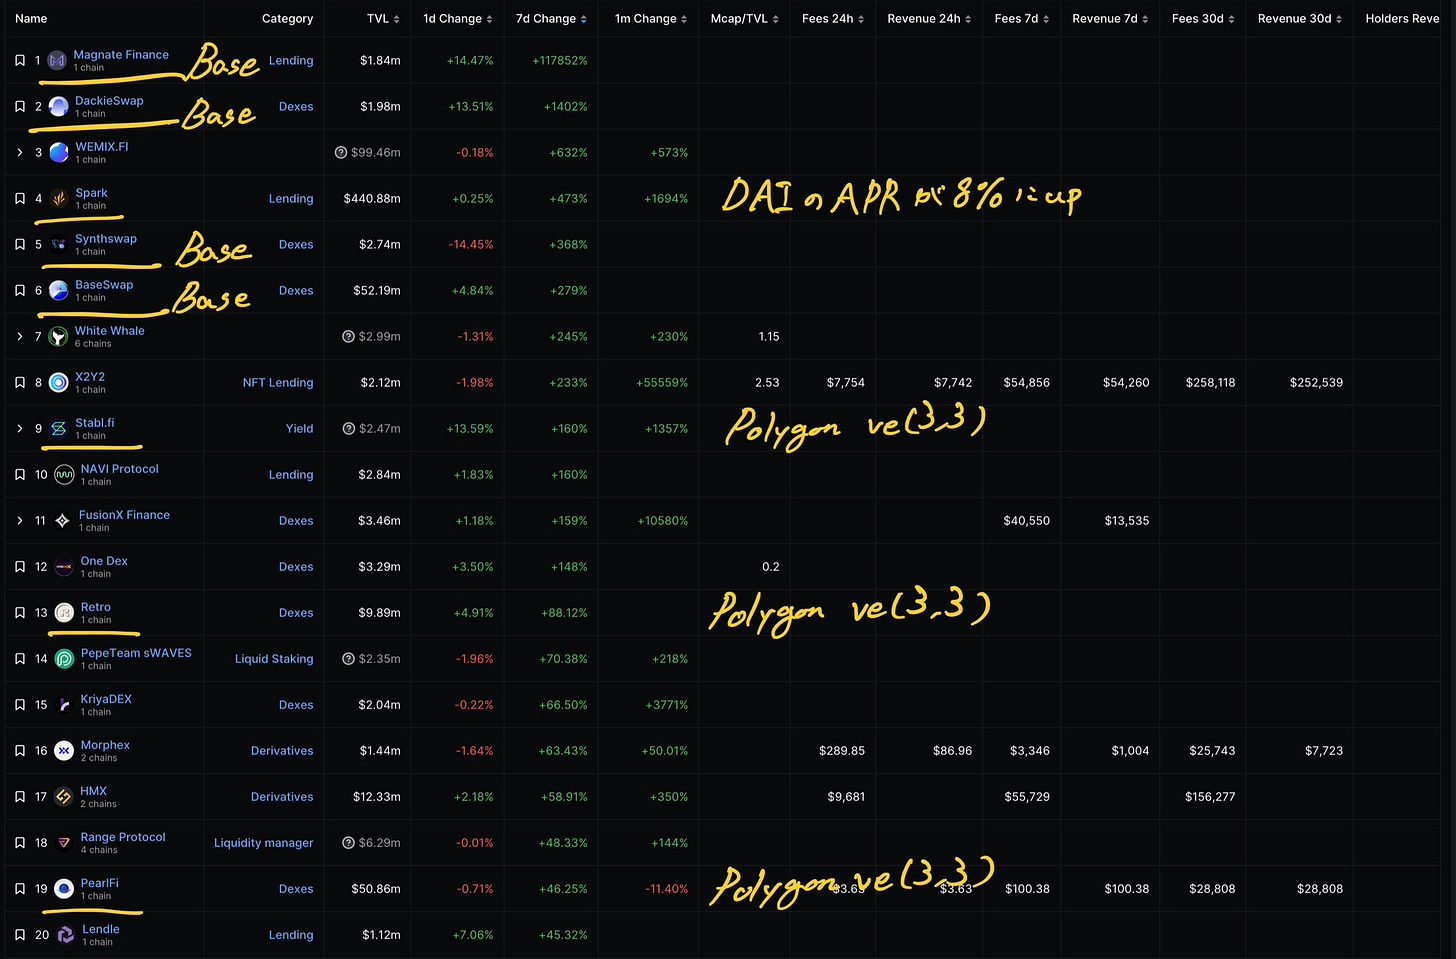
Task: Click the TVL info icon for WEMIX.FI
Action: pyautogui.click(x=341, y=153)
